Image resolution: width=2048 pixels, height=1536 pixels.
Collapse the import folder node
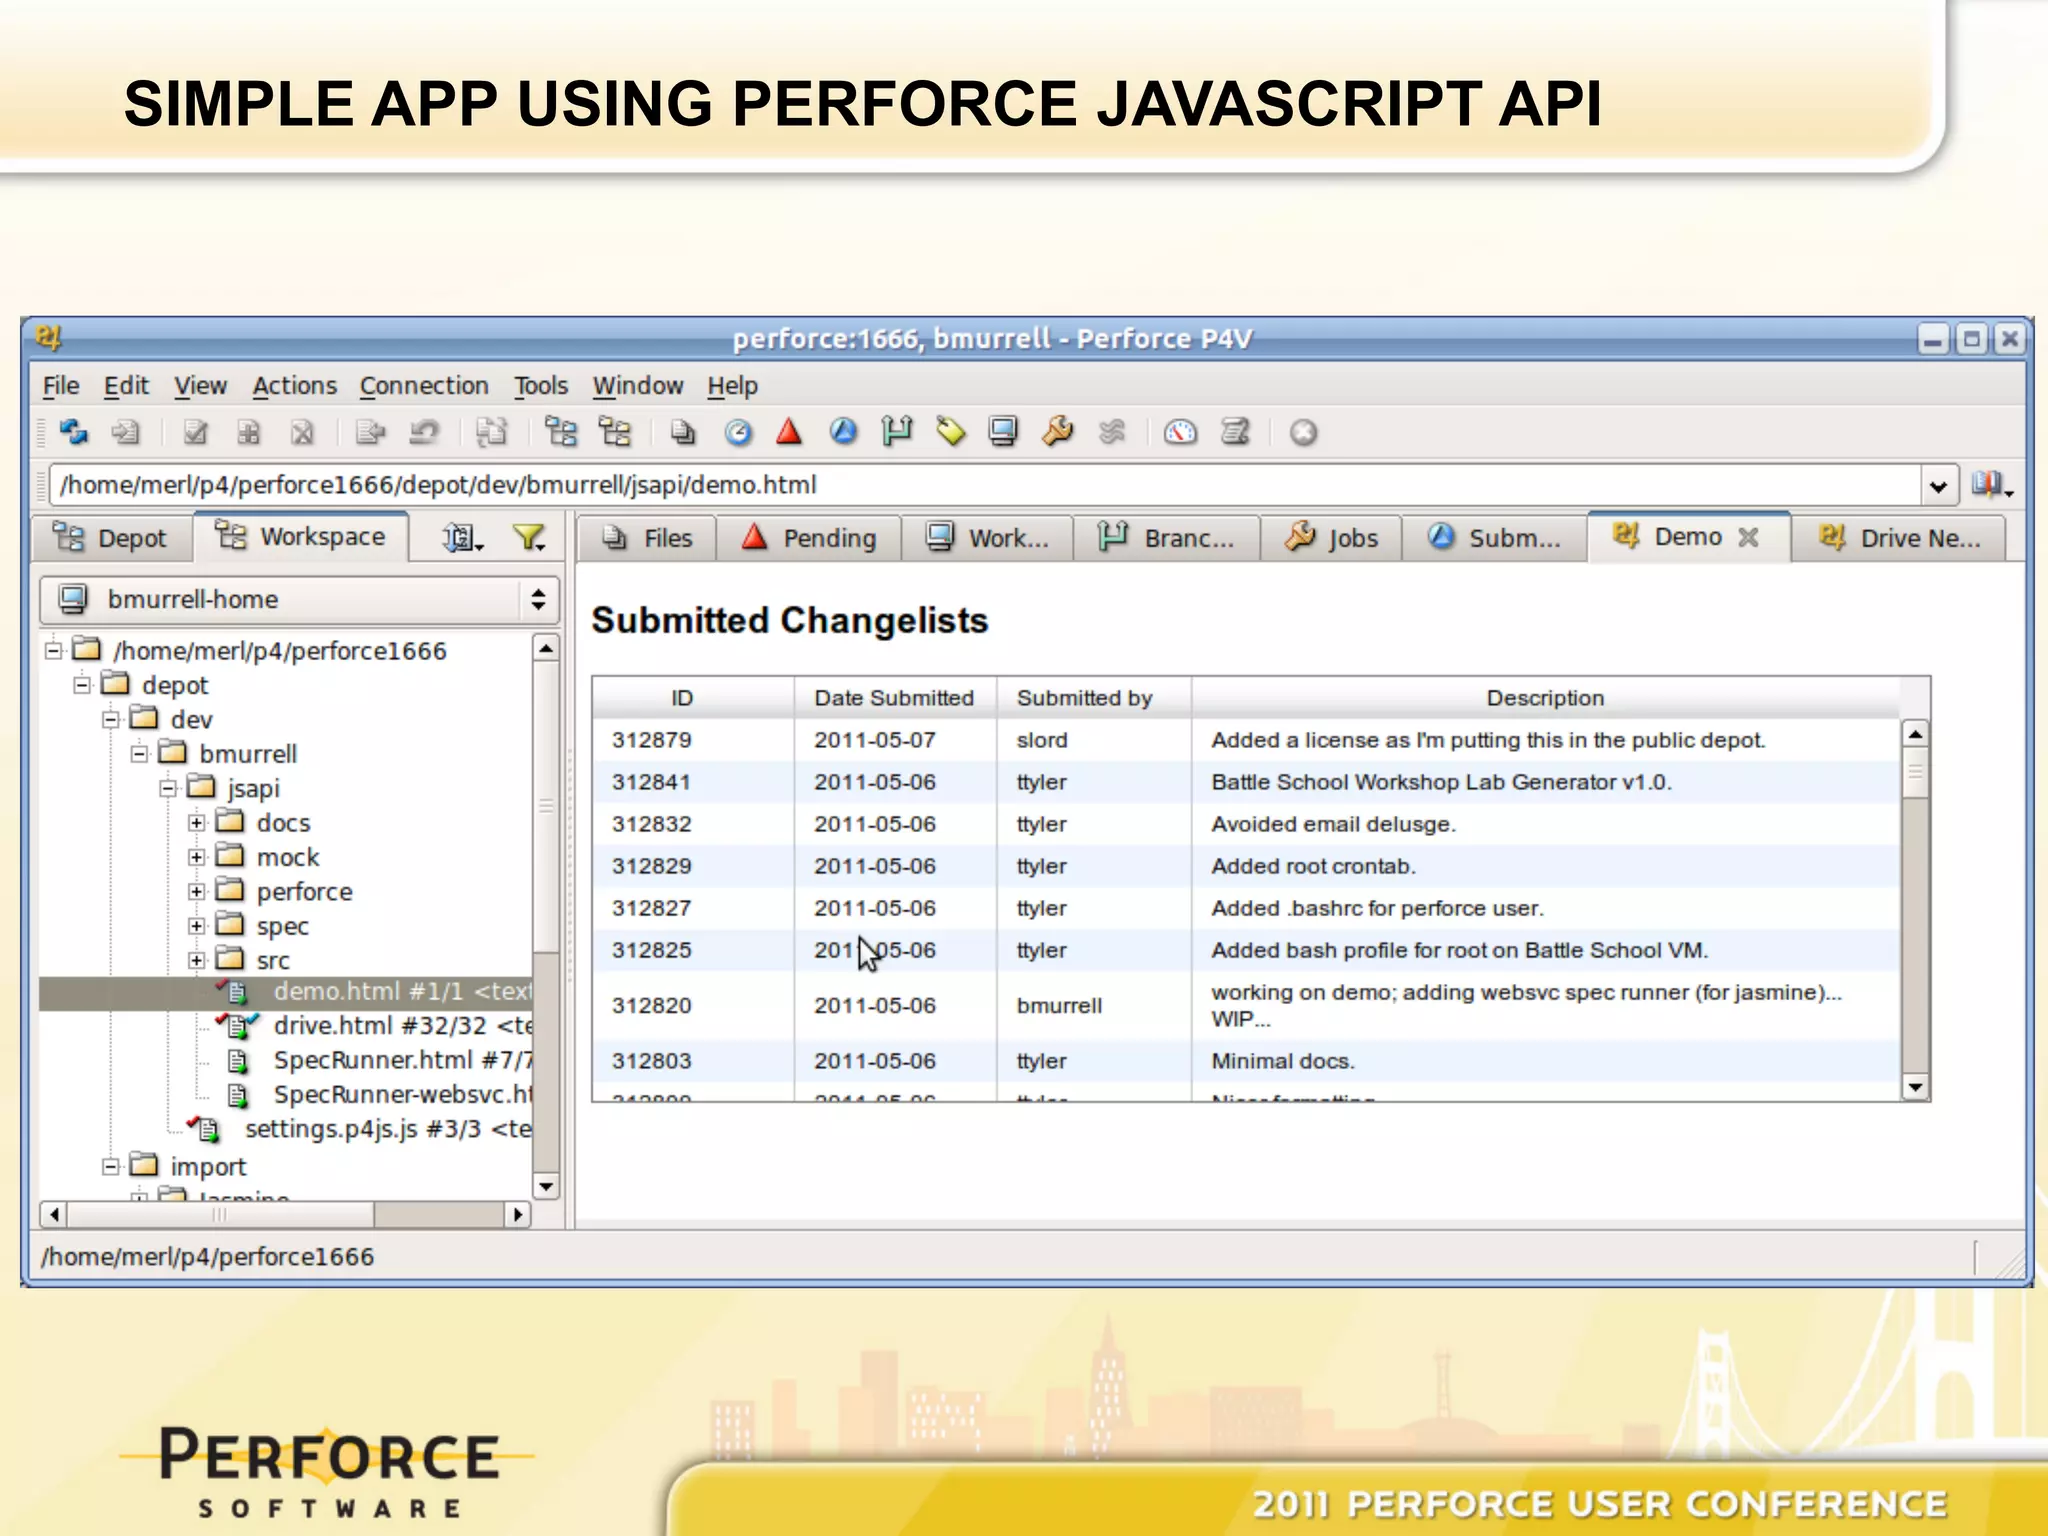coord(111,1166)
